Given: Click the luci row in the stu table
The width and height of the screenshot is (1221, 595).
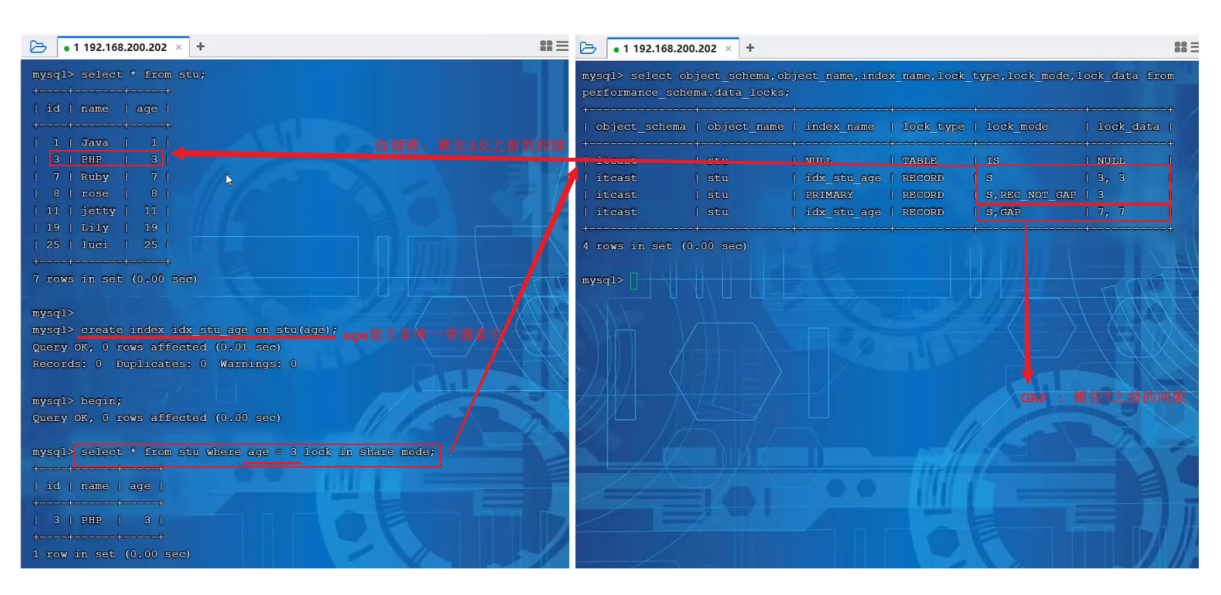Looking at the screenshot, I should [101, 245].
